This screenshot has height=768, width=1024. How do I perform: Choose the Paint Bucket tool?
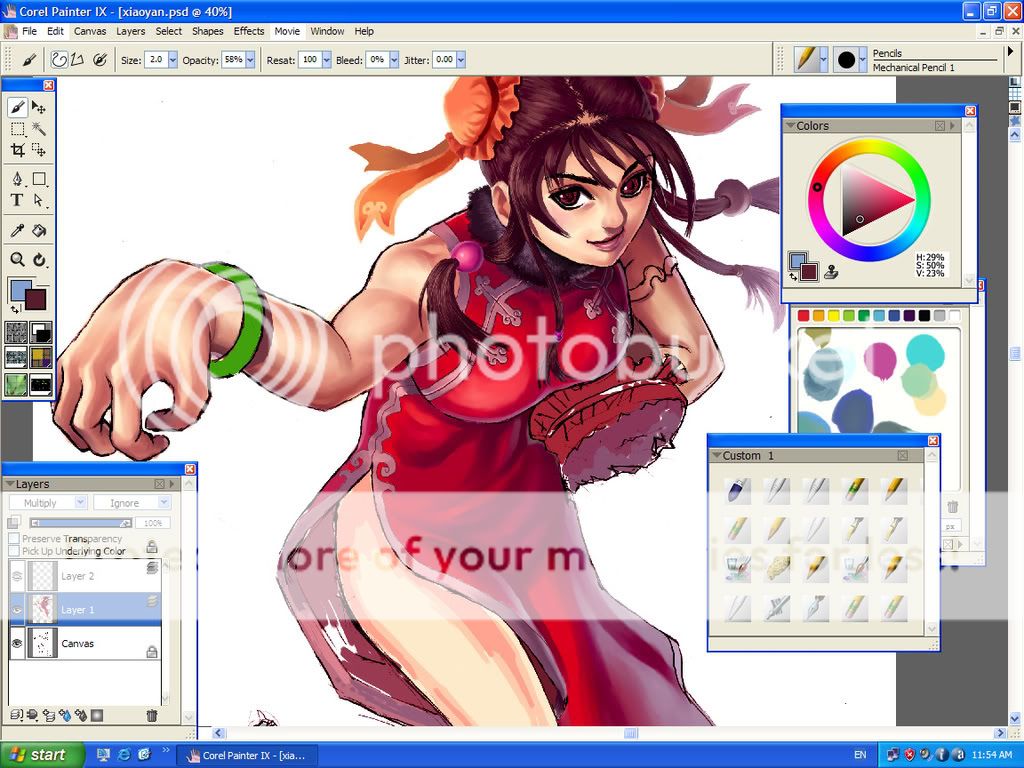pyautogui.click(x=39, y=230)
